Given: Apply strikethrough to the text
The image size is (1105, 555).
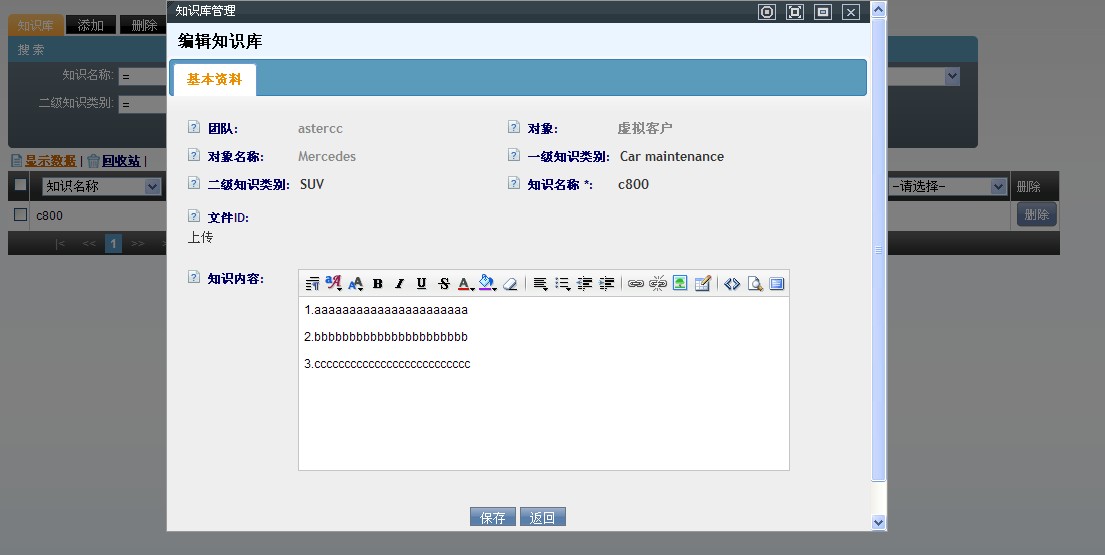Looking at the screenshot, I should (x=444, y=284).
